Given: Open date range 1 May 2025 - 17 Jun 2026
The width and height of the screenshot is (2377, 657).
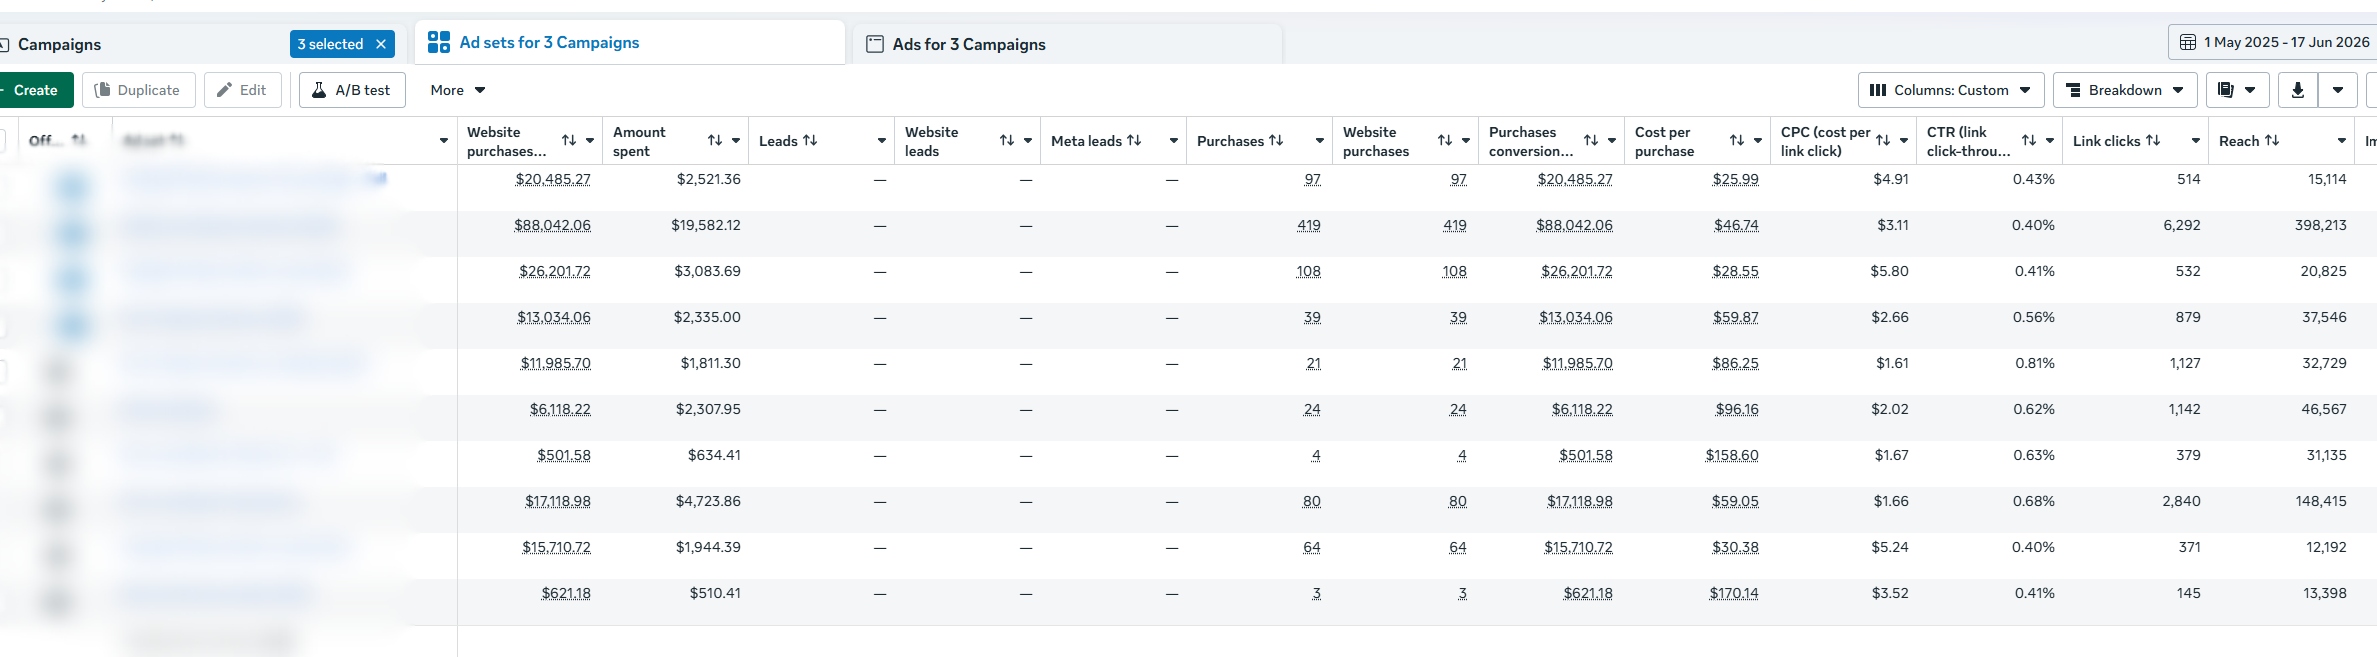Looking at the screenshot, I should 2272,42.
